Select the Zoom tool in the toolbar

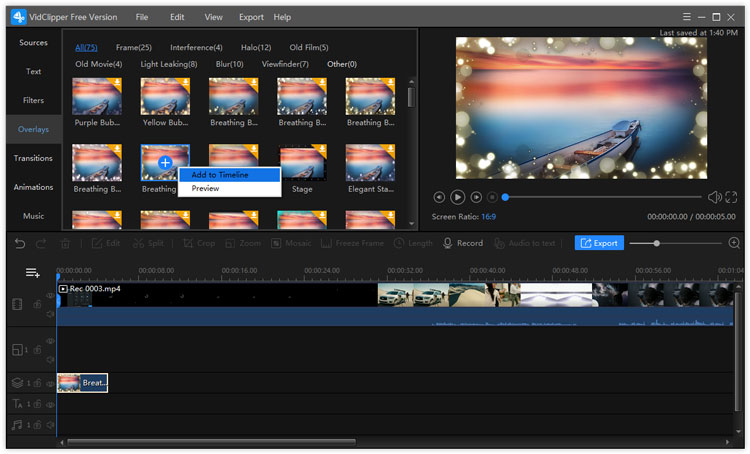pos(243,243)
